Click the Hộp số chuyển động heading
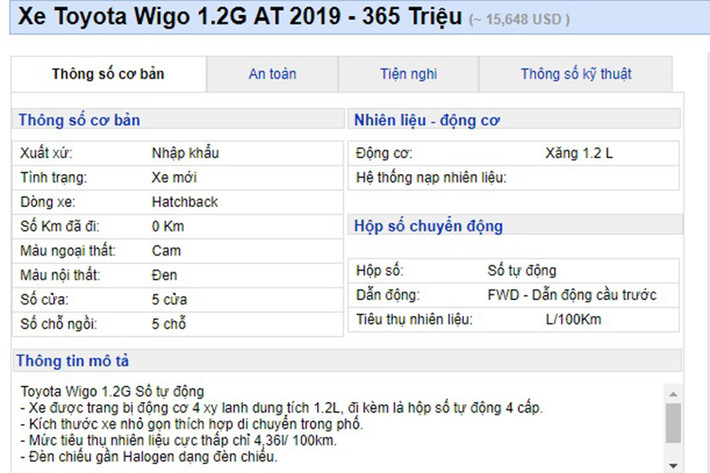This screenshot has width=710, height=473. (x=428, y=226)
